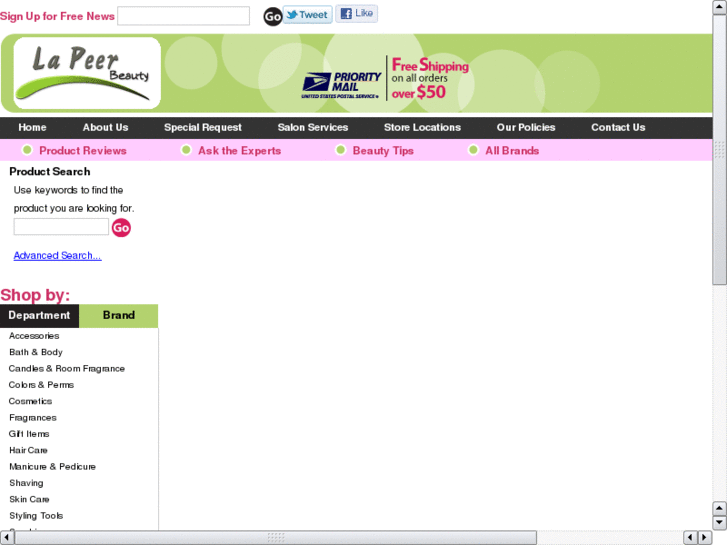
Task: Open Product Reviews link
Action: click(83, 151)
